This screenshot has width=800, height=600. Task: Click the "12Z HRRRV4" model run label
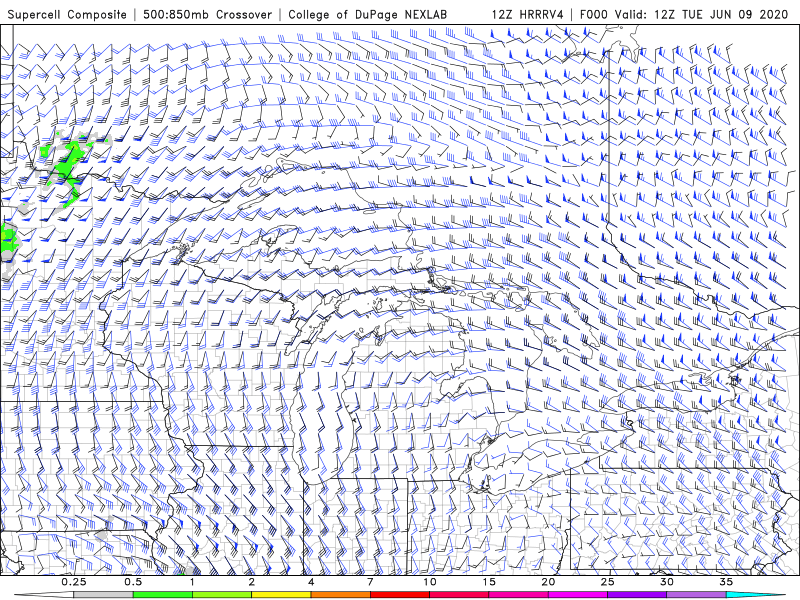coord(528,15)
